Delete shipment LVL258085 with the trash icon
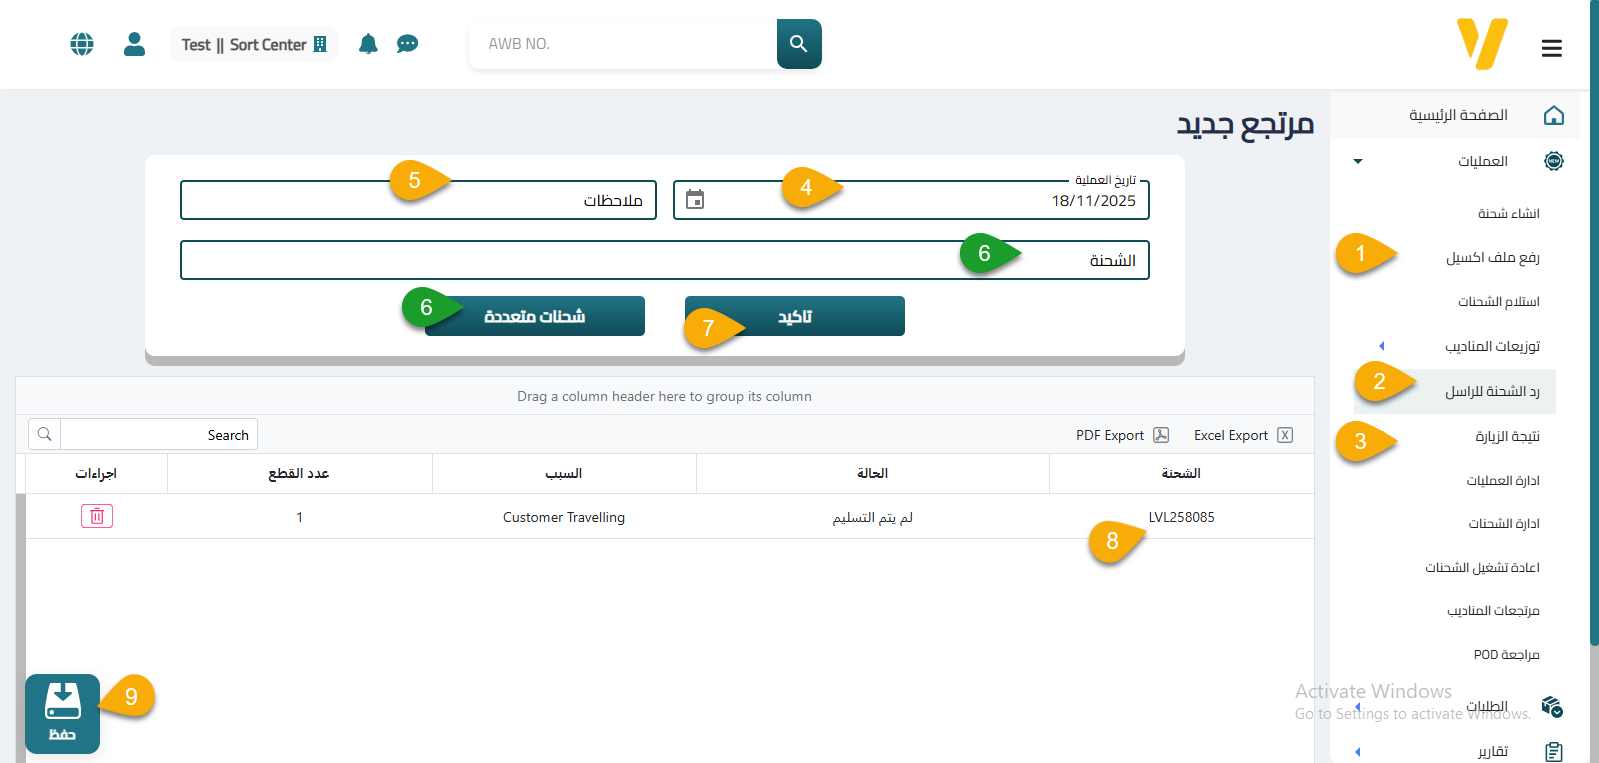 point(97,516)
